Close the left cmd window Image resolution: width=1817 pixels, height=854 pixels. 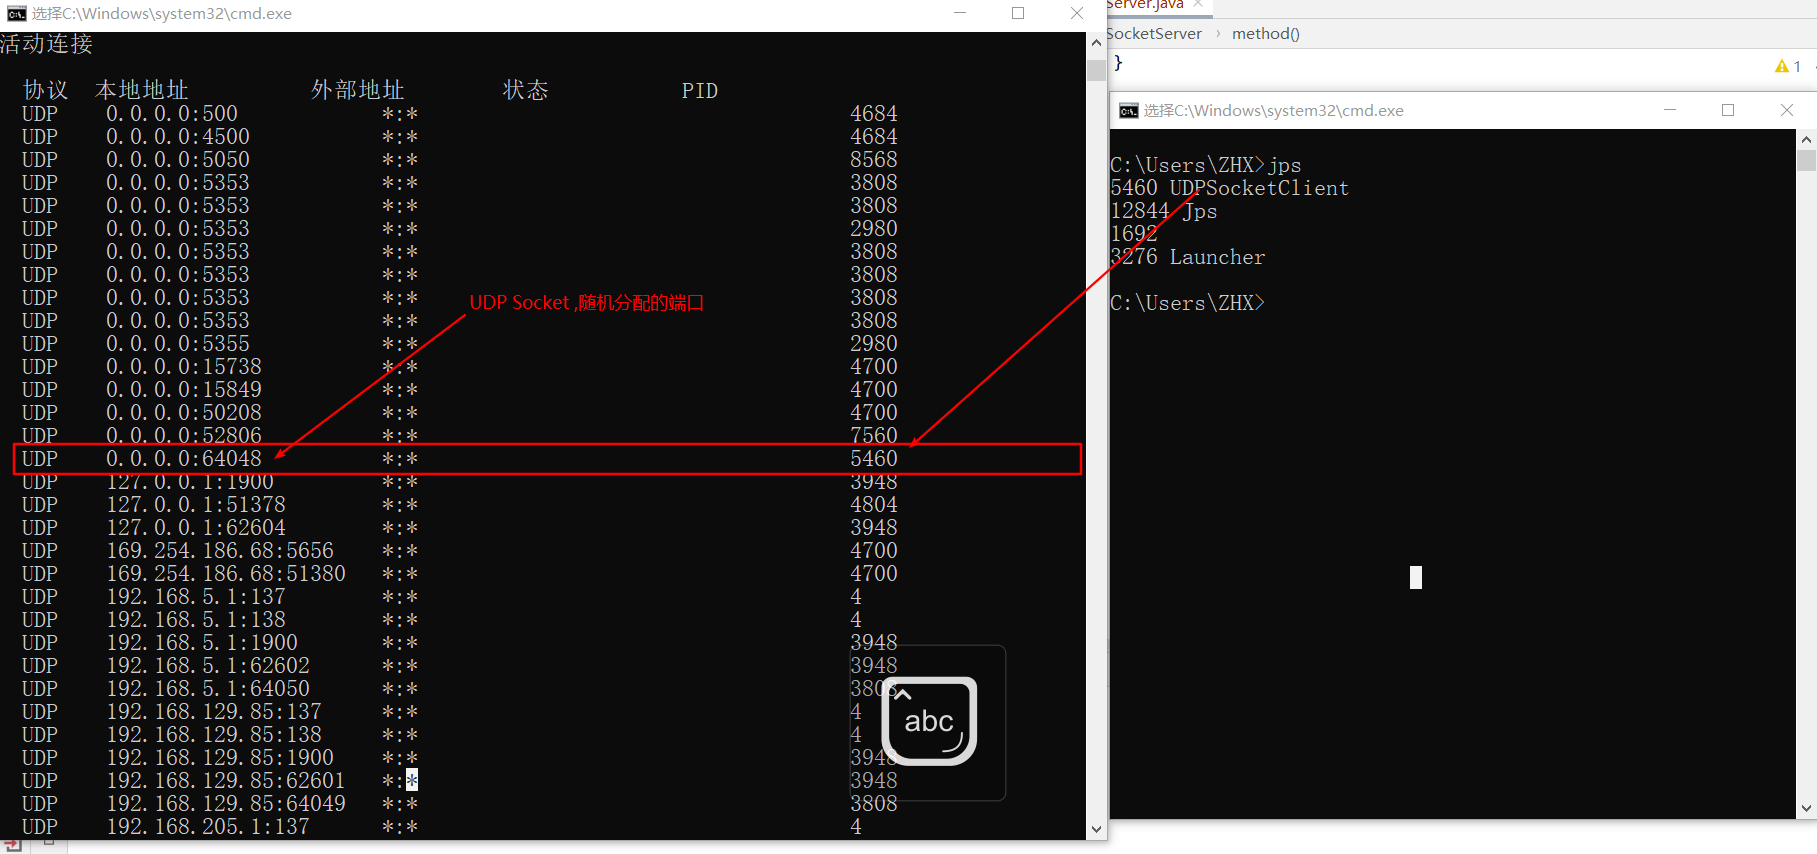1077,13
